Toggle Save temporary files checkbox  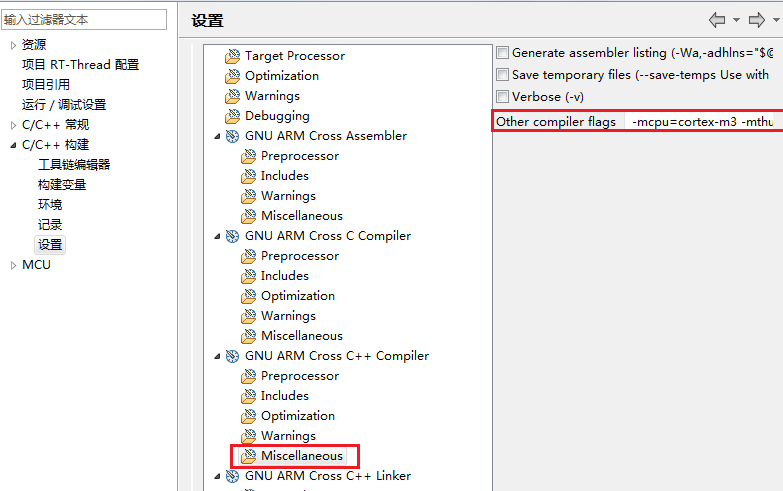(x=503, y=75)
